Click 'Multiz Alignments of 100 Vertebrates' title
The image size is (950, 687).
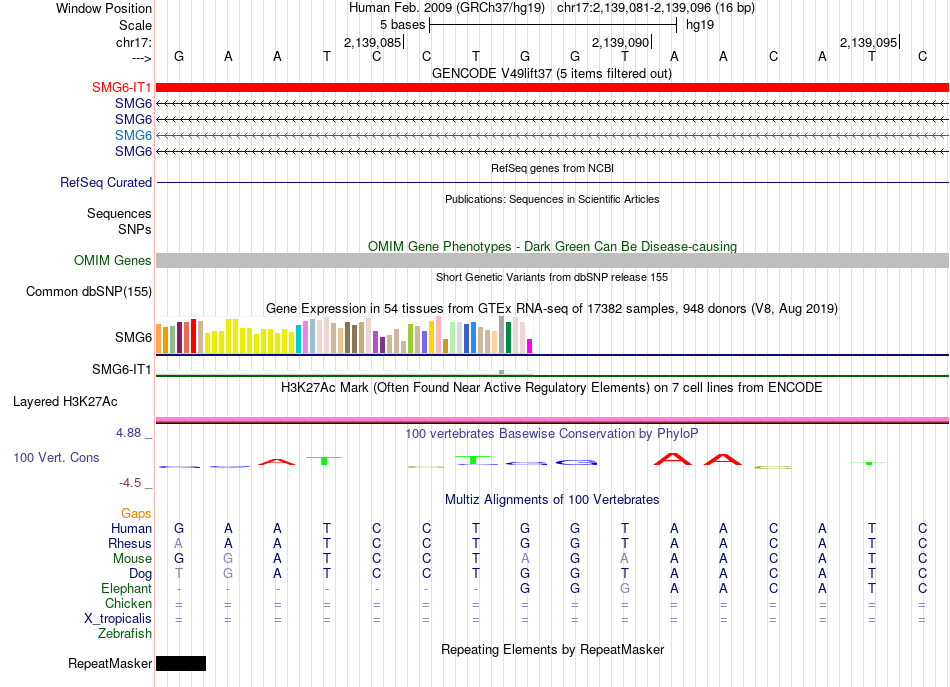tap(552, 500)
